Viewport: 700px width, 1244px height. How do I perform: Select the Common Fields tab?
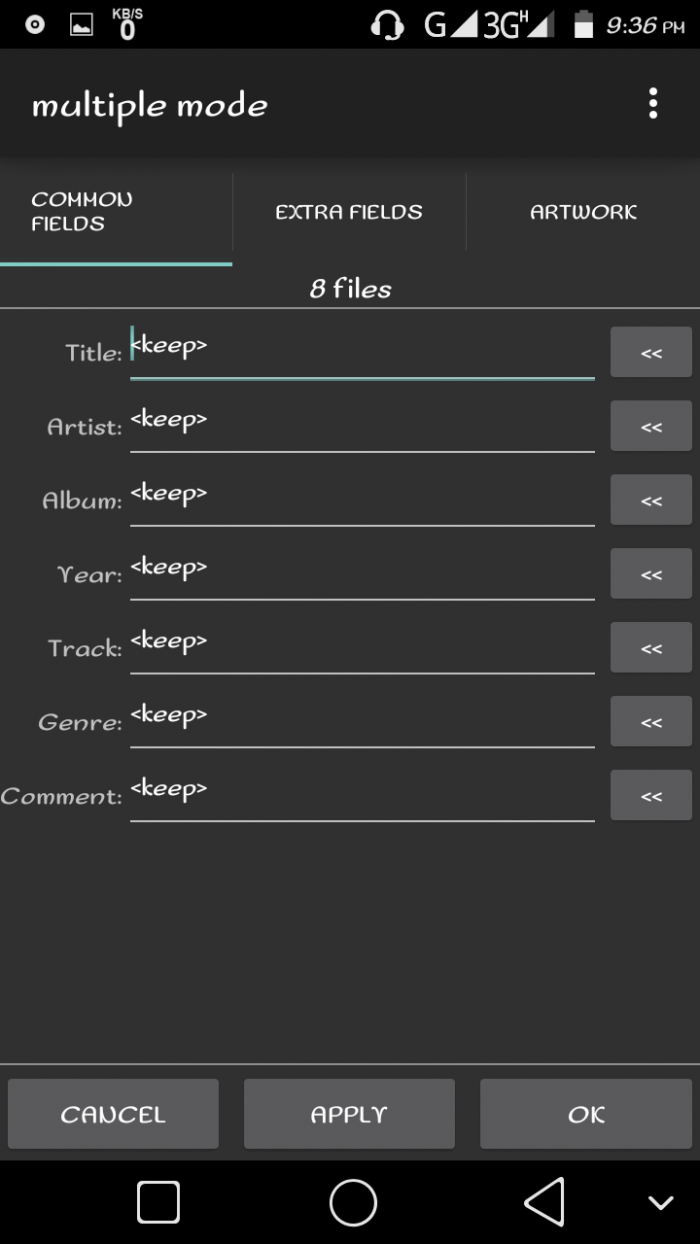[x=116, y=212]
